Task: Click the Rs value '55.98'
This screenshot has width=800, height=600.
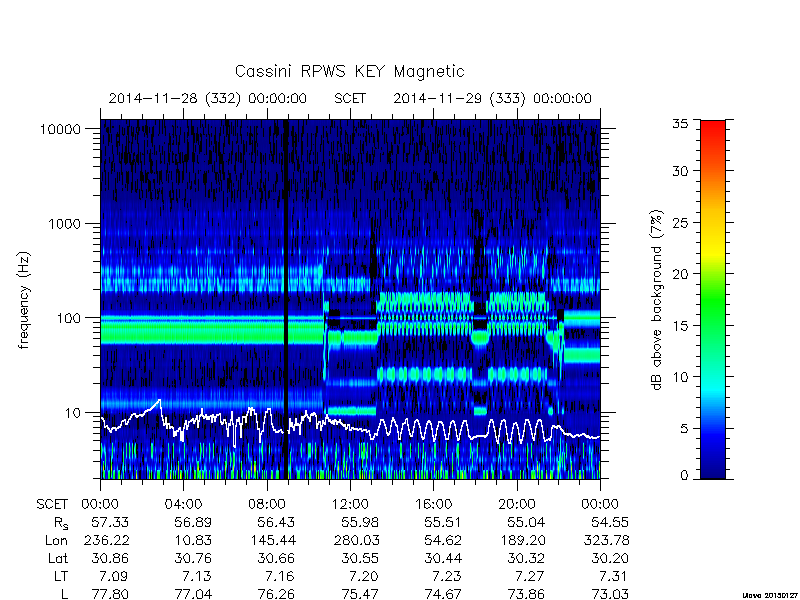Action: point(360,522)
